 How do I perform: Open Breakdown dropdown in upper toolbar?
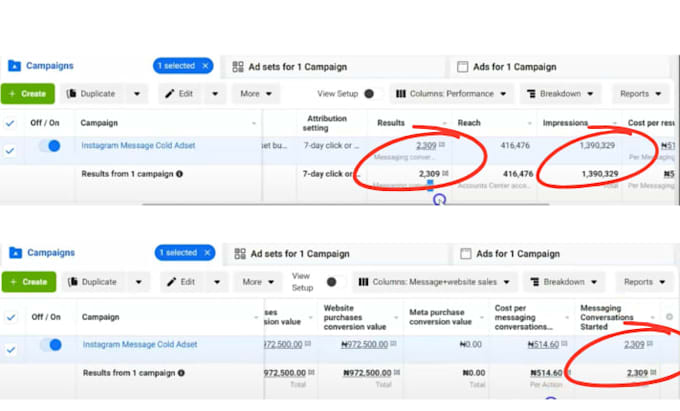[560, 94]
